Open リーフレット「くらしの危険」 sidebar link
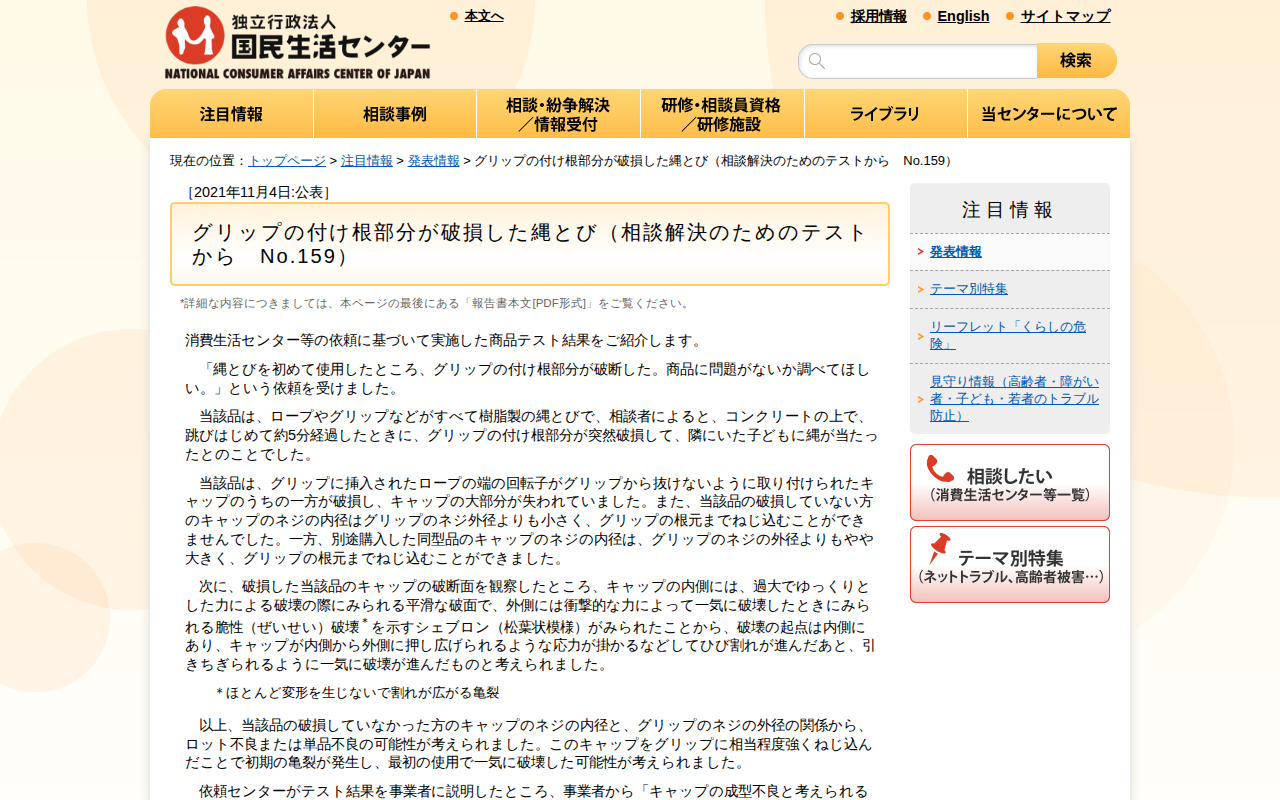The width and height of the screenshot is (1280, 800). (x=1008, y=335)
